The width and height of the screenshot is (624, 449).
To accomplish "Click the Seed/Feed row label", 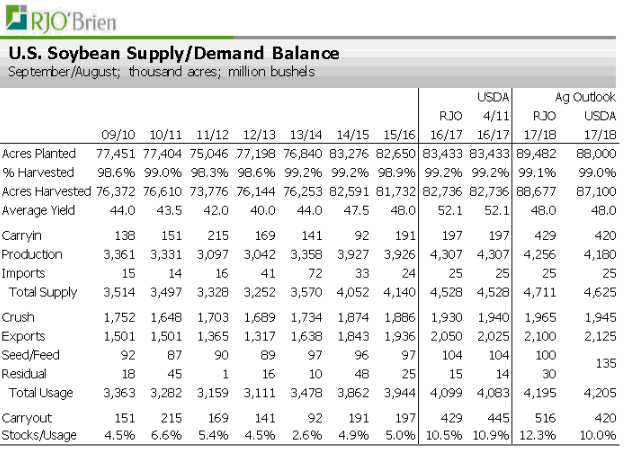I will pos(28,353).
